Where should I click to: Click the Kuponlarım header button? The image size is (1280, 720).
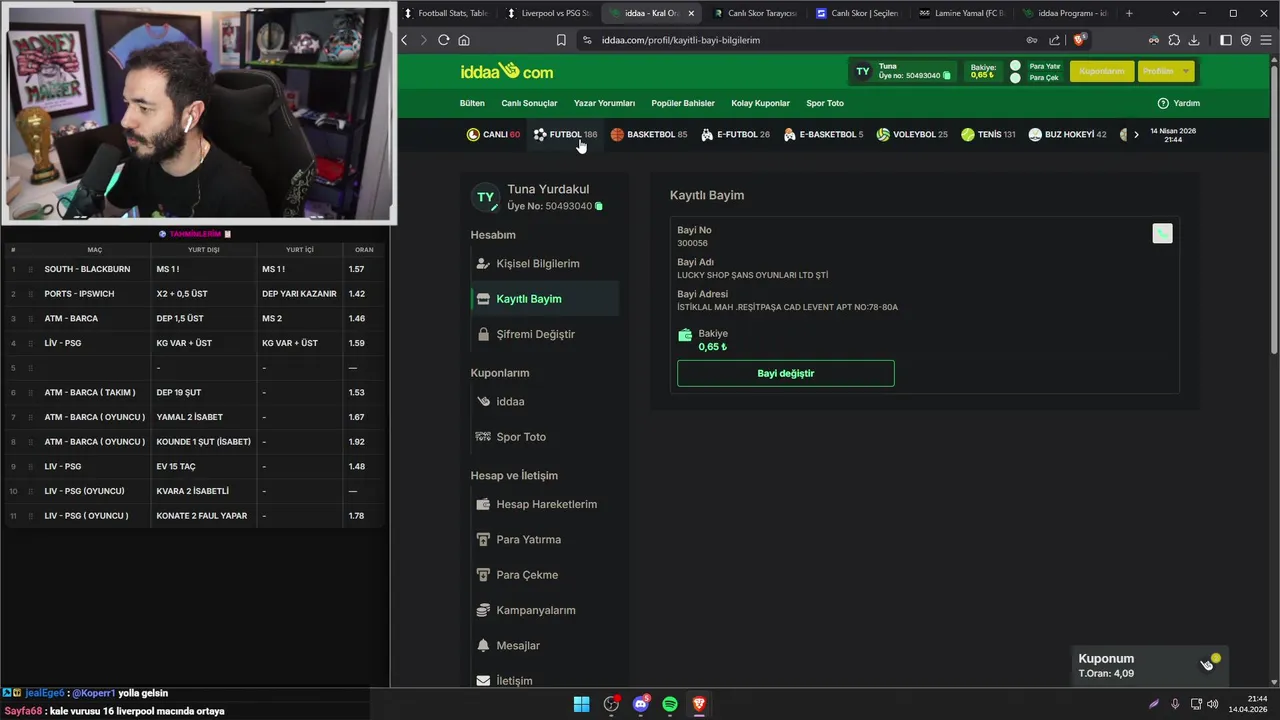point(1102,71)
